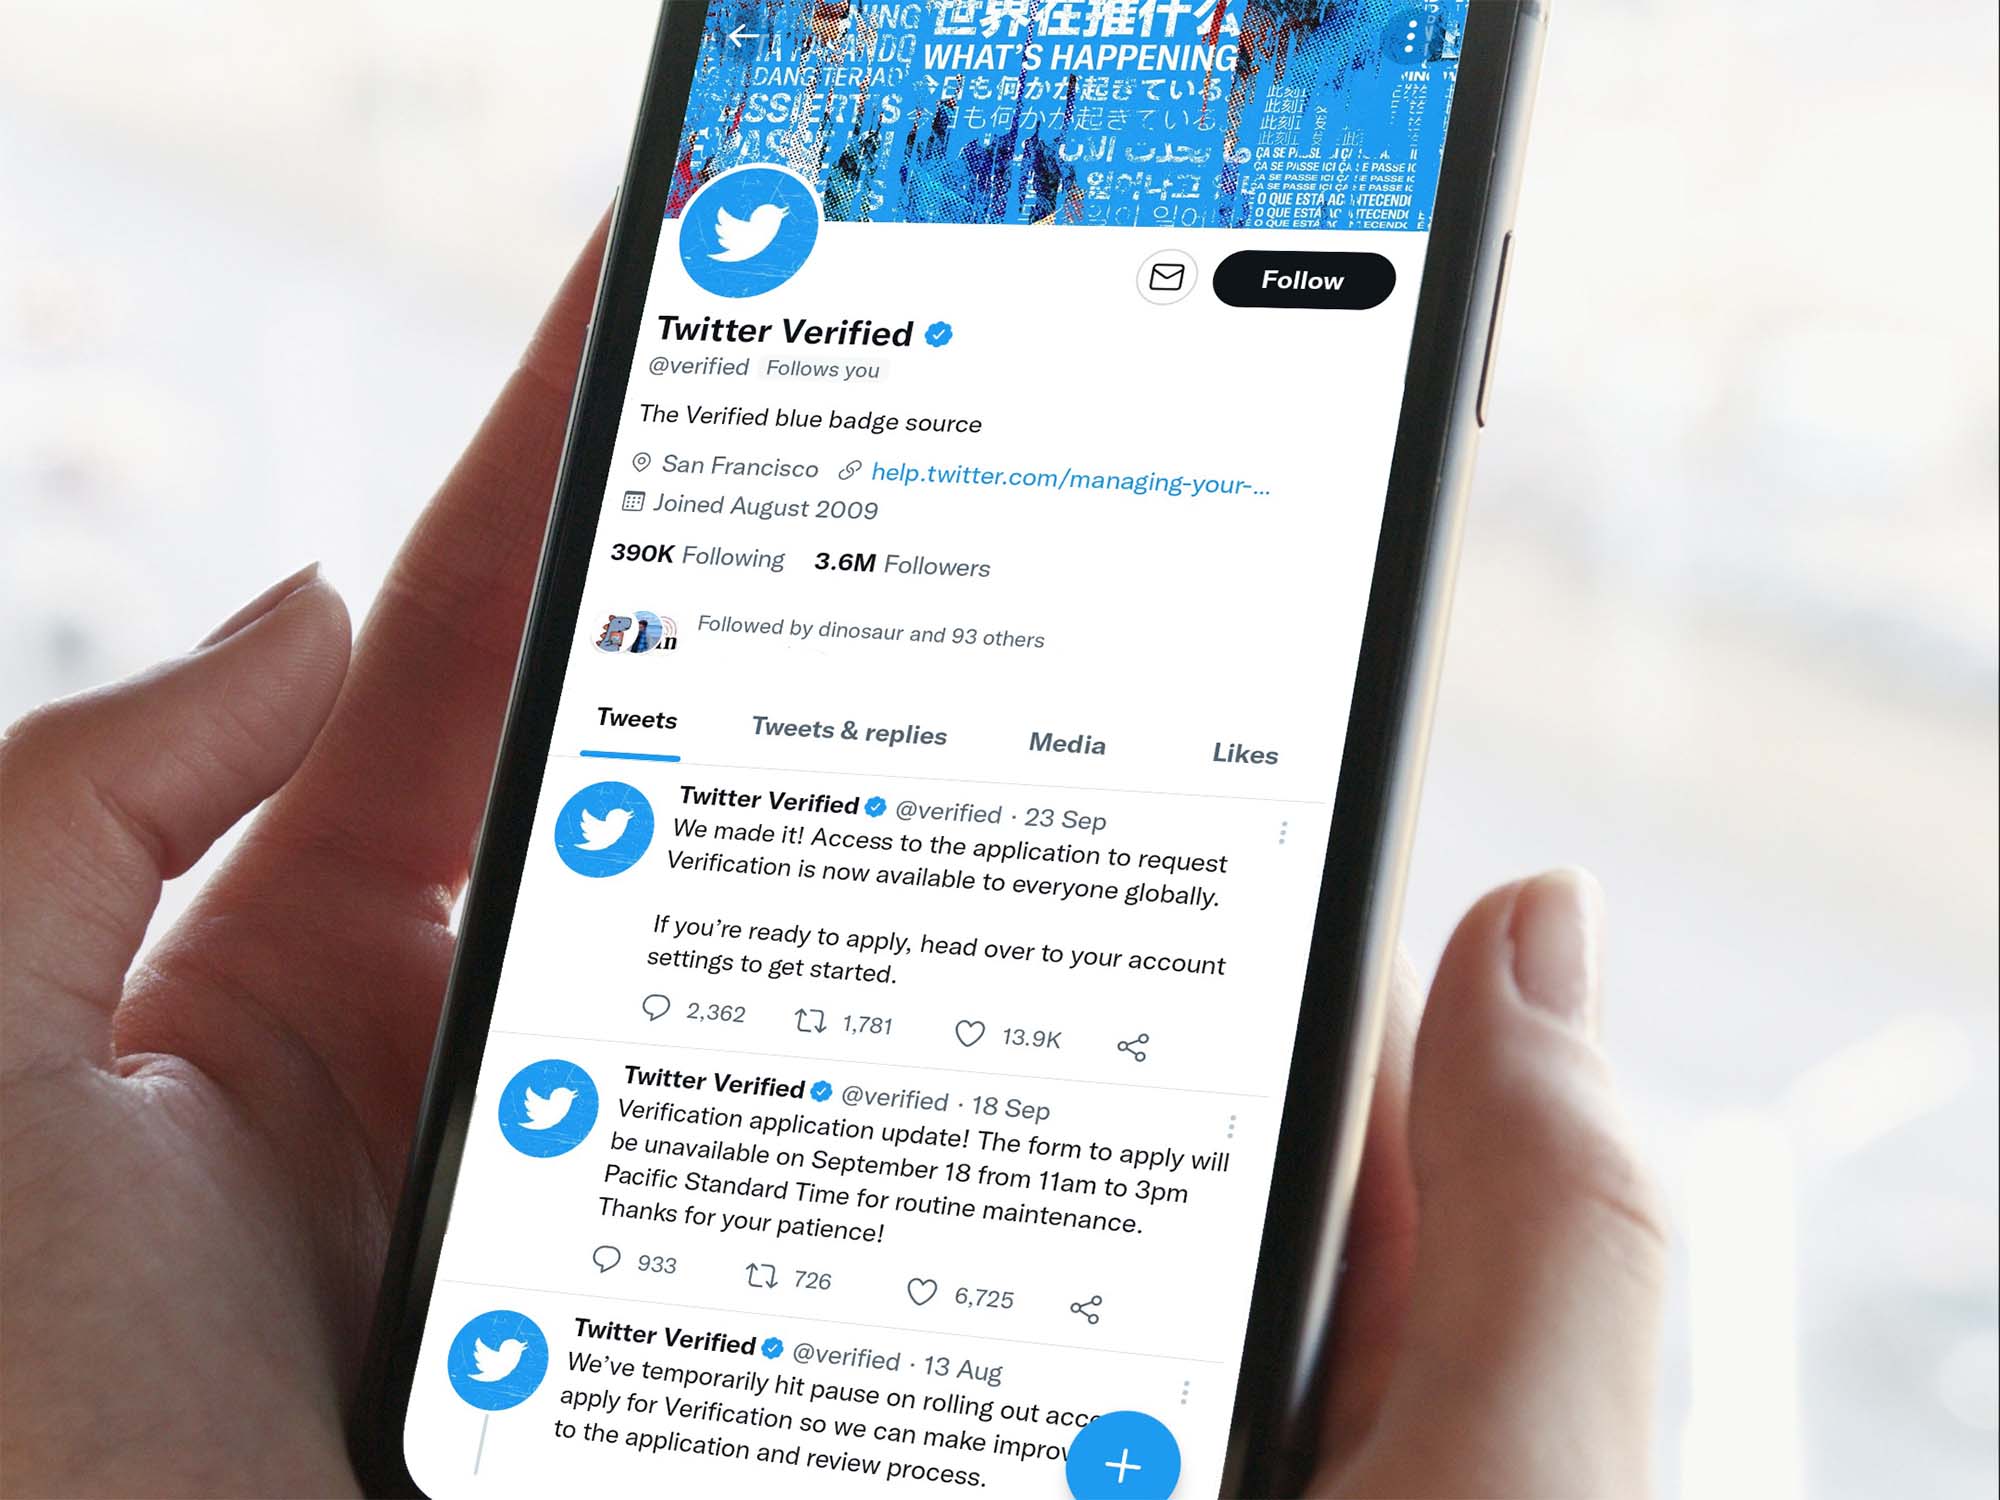Click the message/mail envelope icon

(x=1165, y=280)
